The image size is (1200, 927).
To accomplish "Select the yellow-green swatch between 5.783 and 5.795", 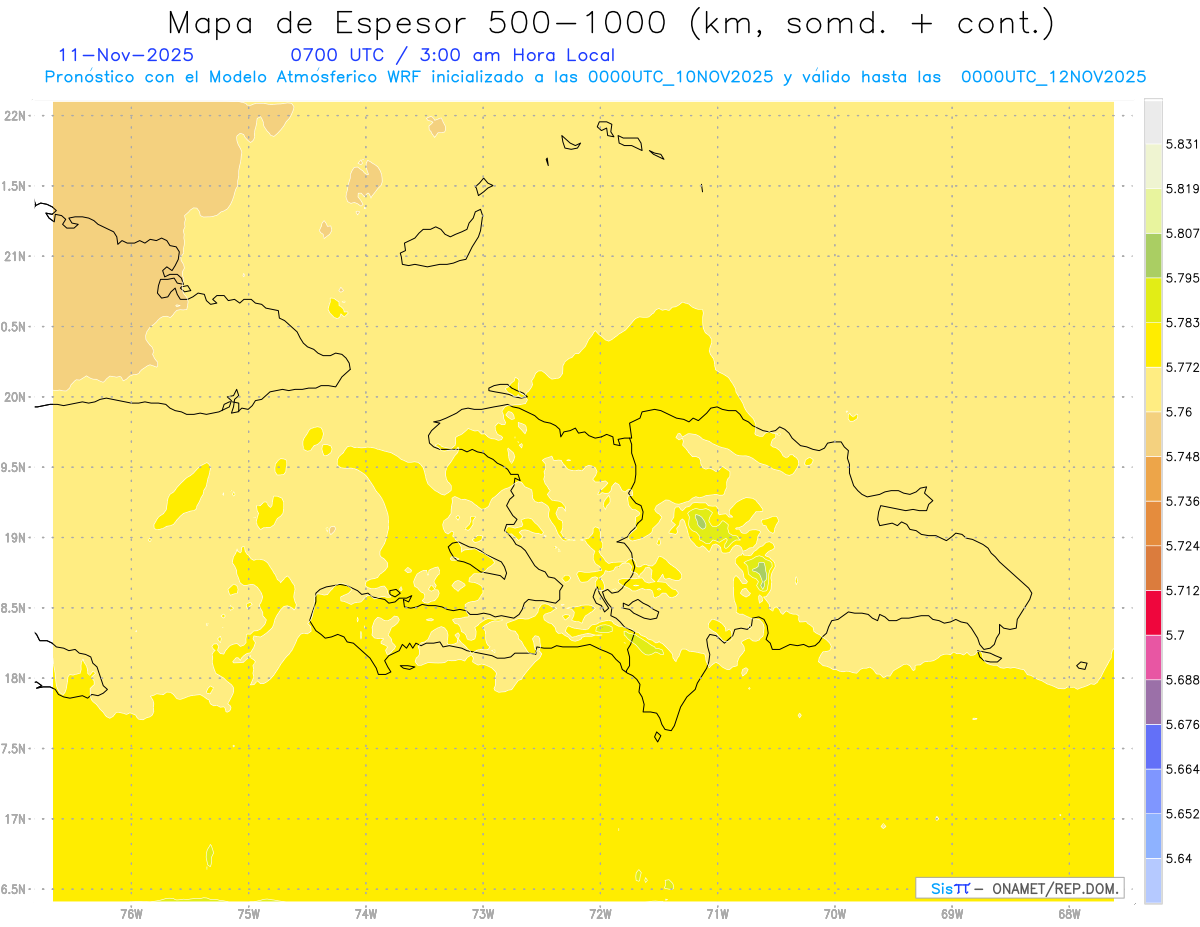I will point(1153,300).
